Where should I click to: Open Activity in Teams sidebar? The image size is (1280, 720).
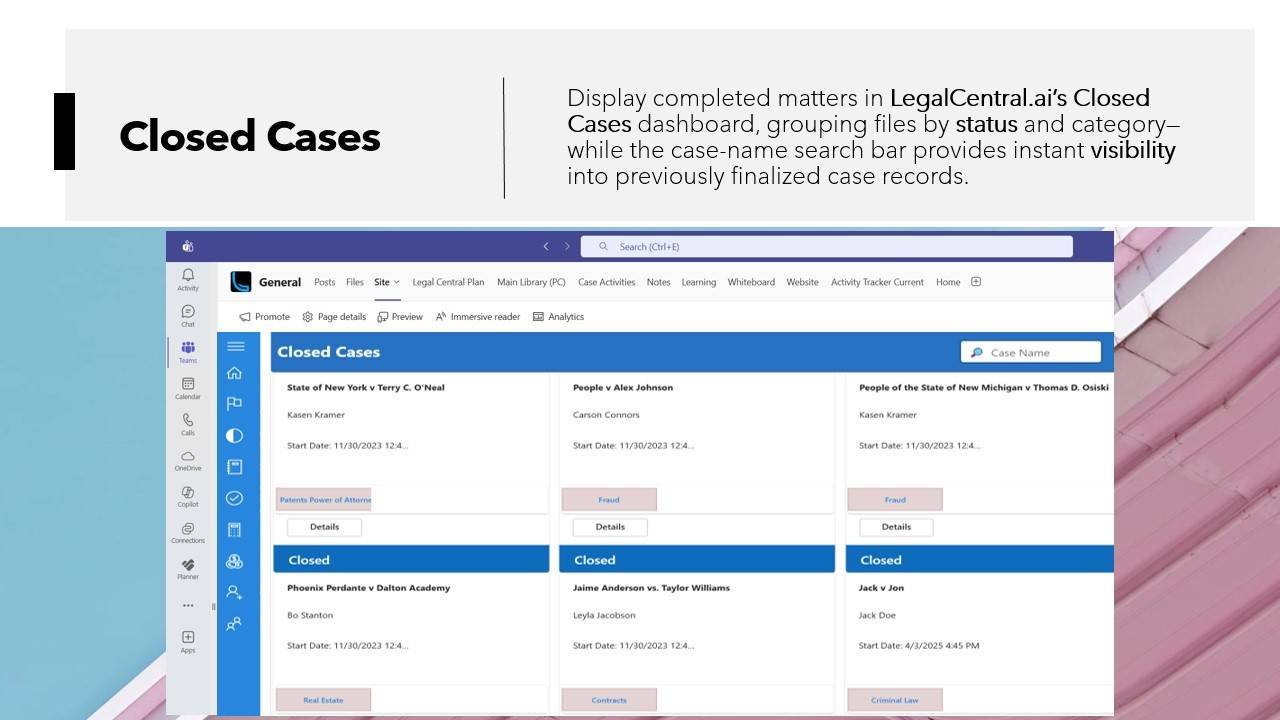click(x=188, y=278)
